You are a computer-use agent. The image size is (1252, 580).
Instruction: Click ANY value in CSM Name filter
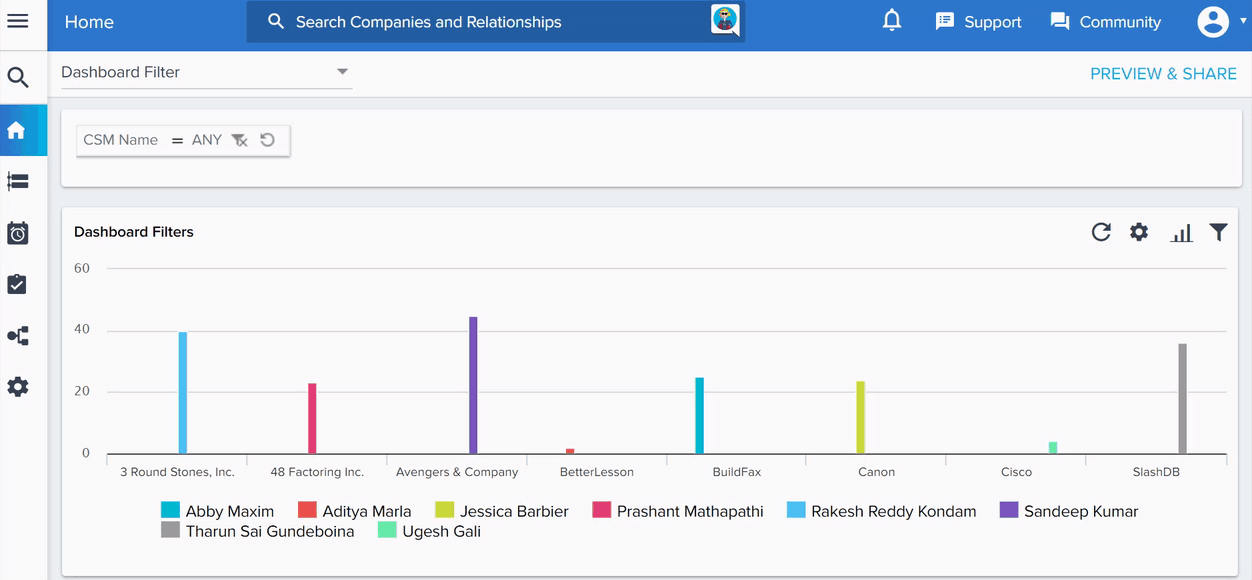click(207, 140)
